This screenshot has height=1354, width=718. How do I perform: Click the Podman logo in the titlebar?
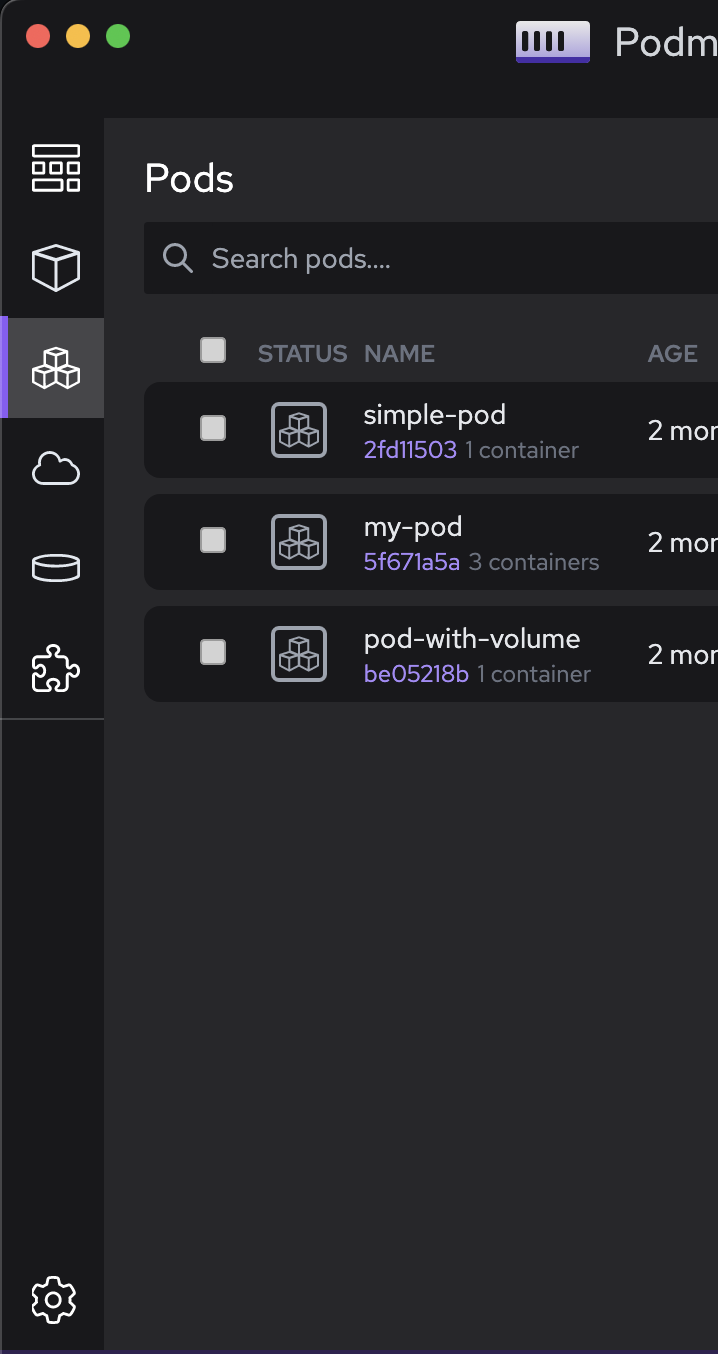[x=552, y=42]
